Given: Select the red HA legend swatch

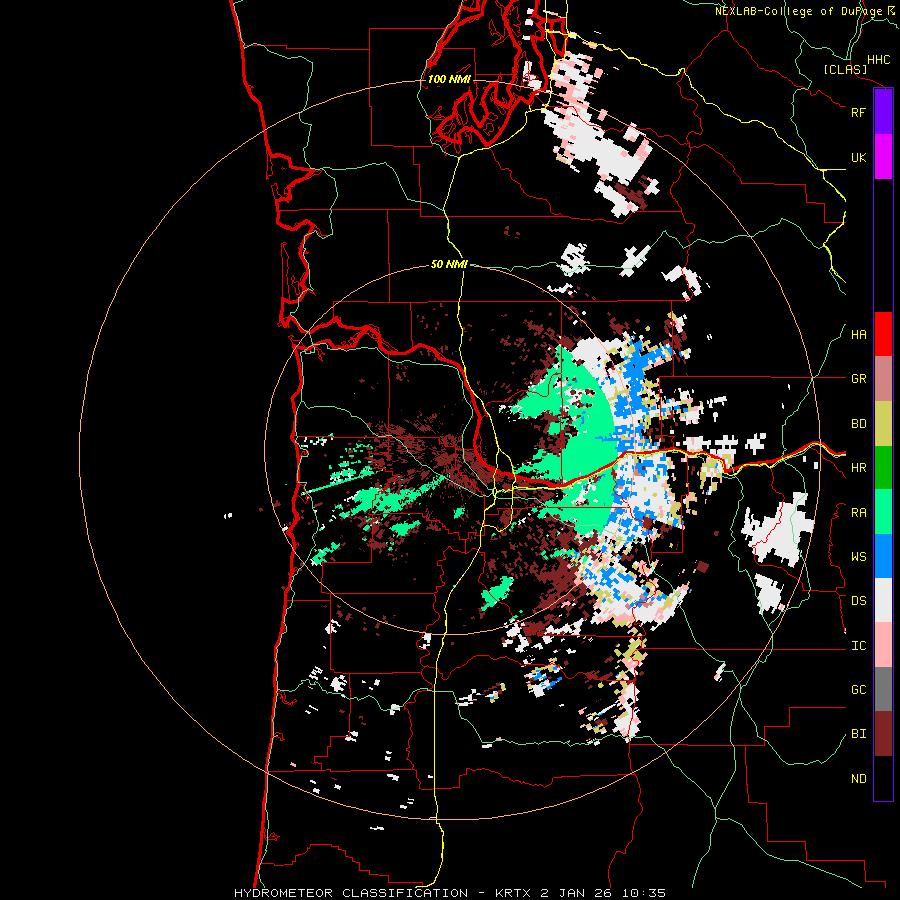Looking at the screenshot, I should pos(883,334).
